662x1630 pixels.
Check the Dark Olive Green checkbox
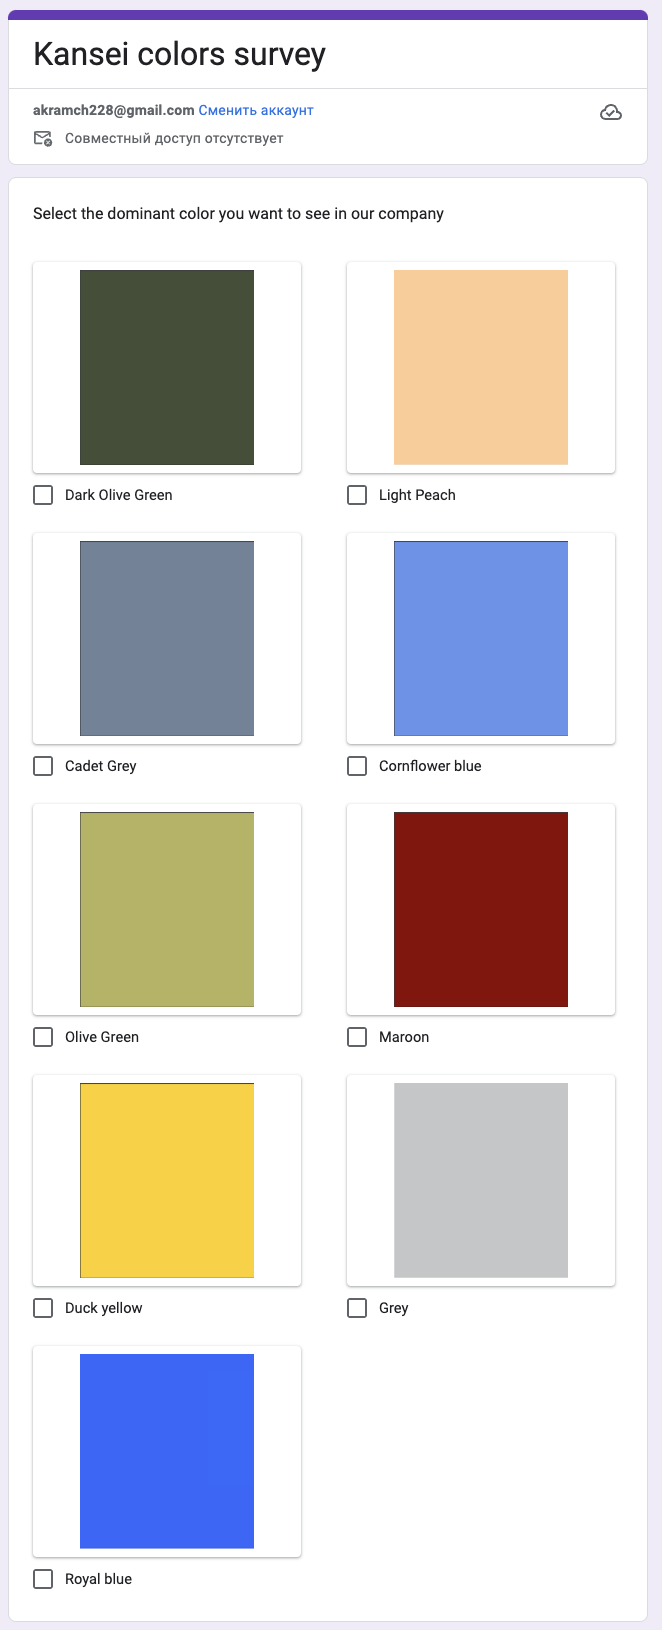coord(43,495)
